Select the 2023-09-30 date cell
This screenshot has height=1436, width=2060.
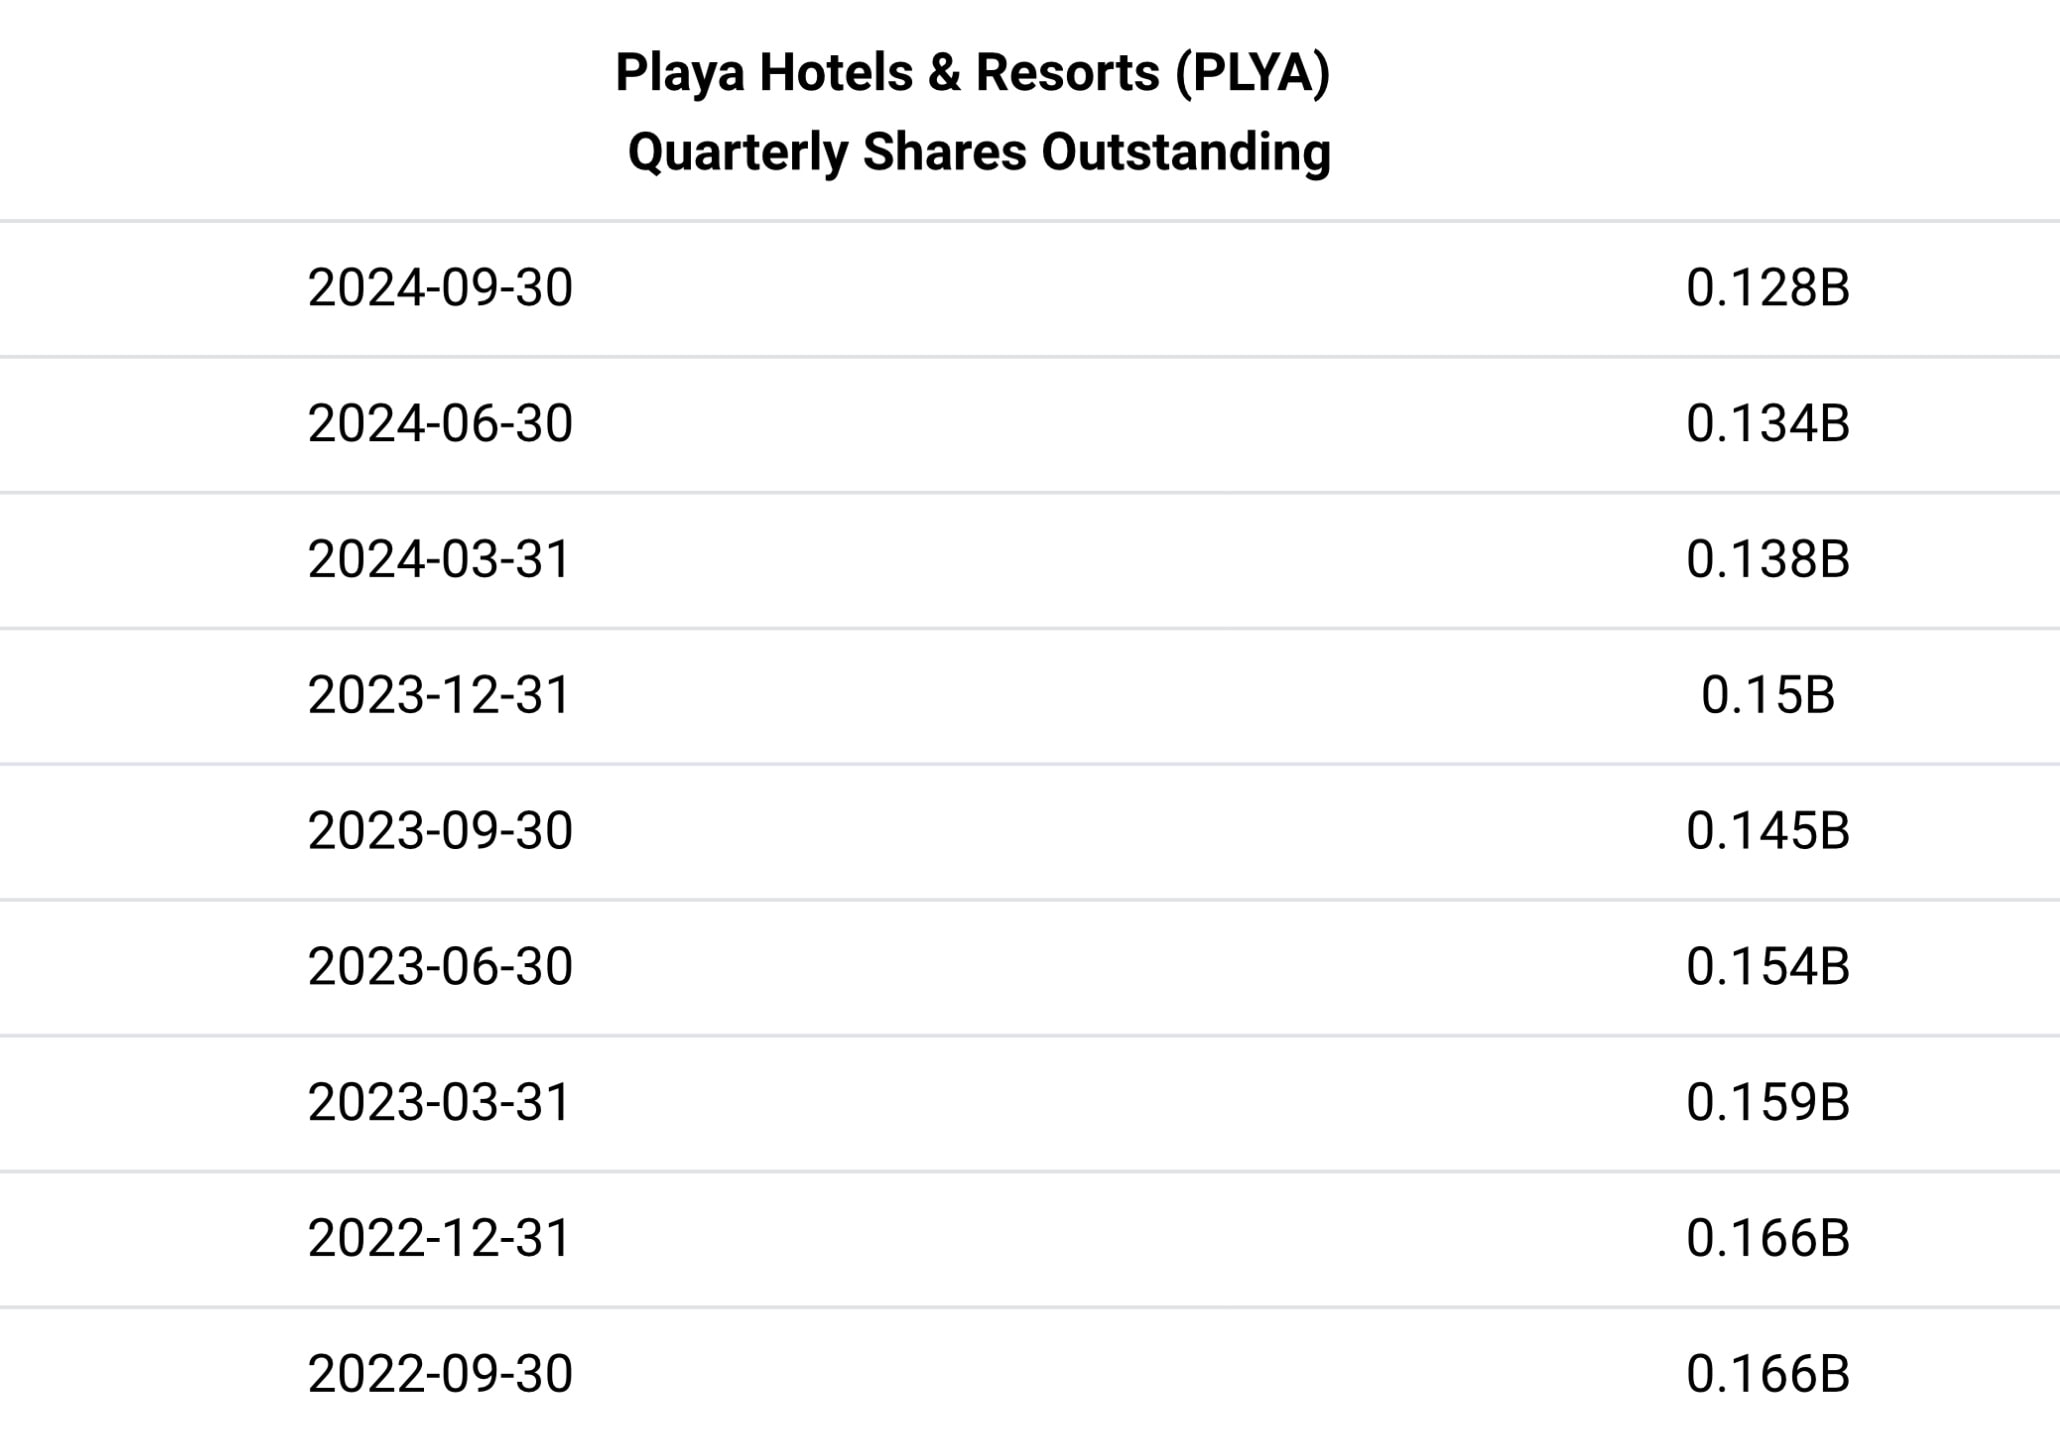coord(440,831)
